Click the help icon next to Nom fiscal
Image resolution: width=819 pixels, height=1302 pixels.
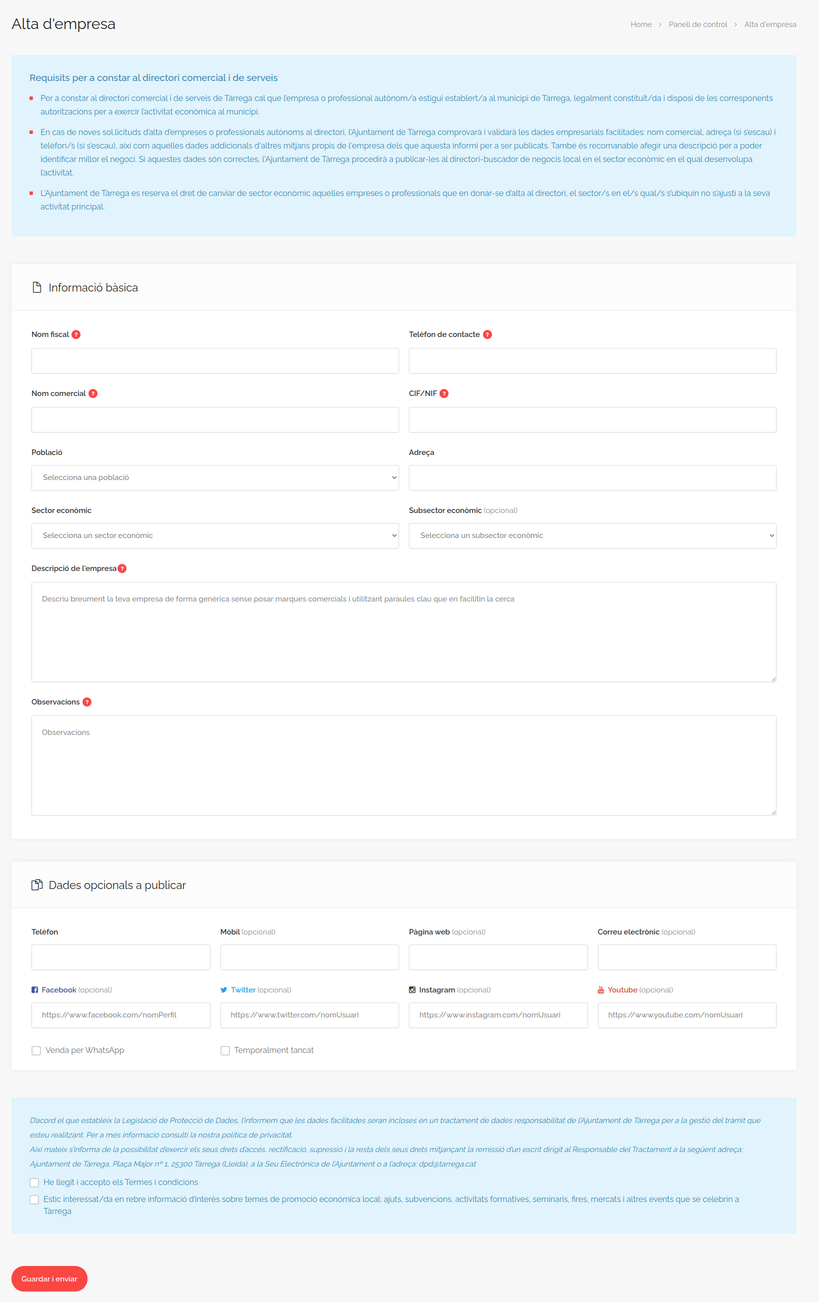76,335
